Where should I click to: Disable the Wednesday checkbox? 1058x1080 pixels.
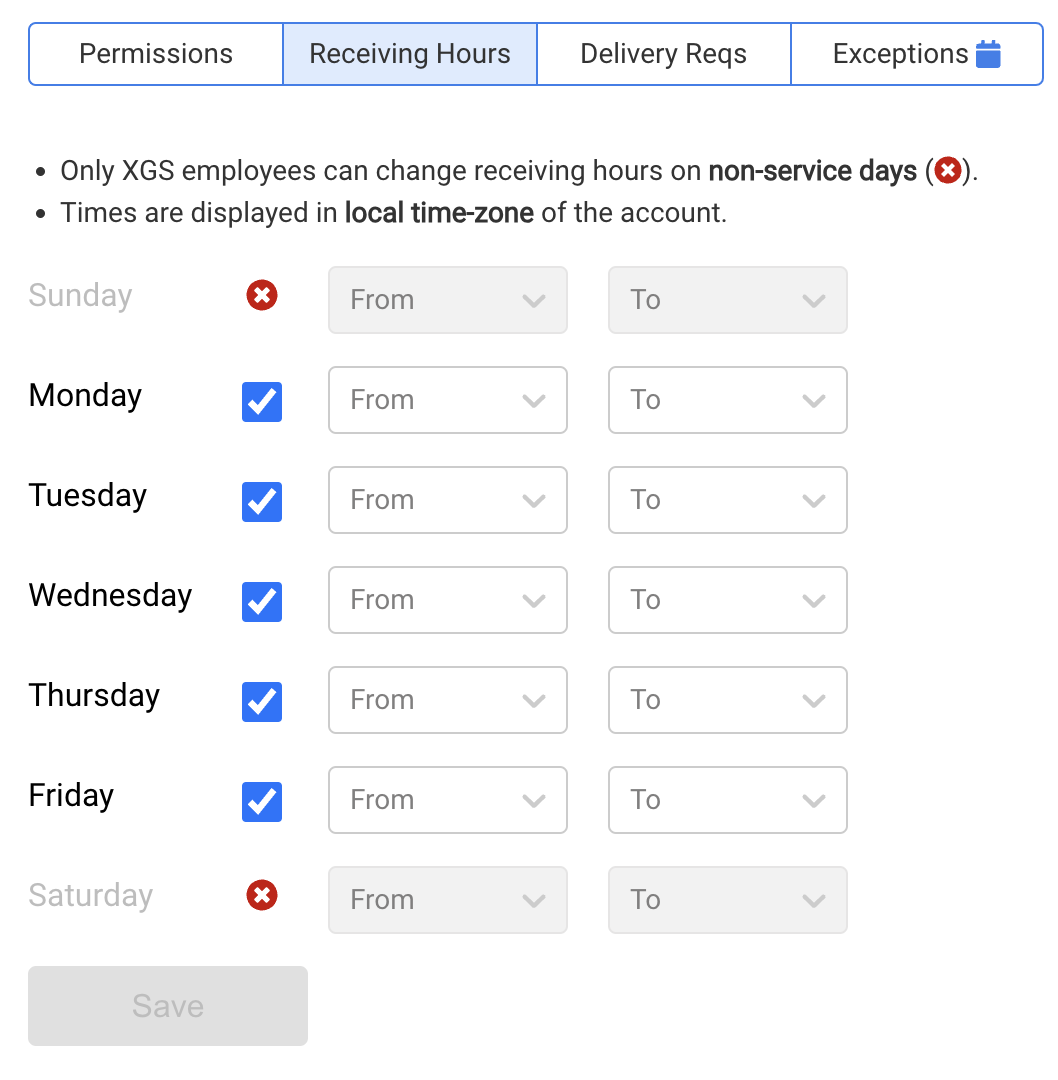coord(262,602)
